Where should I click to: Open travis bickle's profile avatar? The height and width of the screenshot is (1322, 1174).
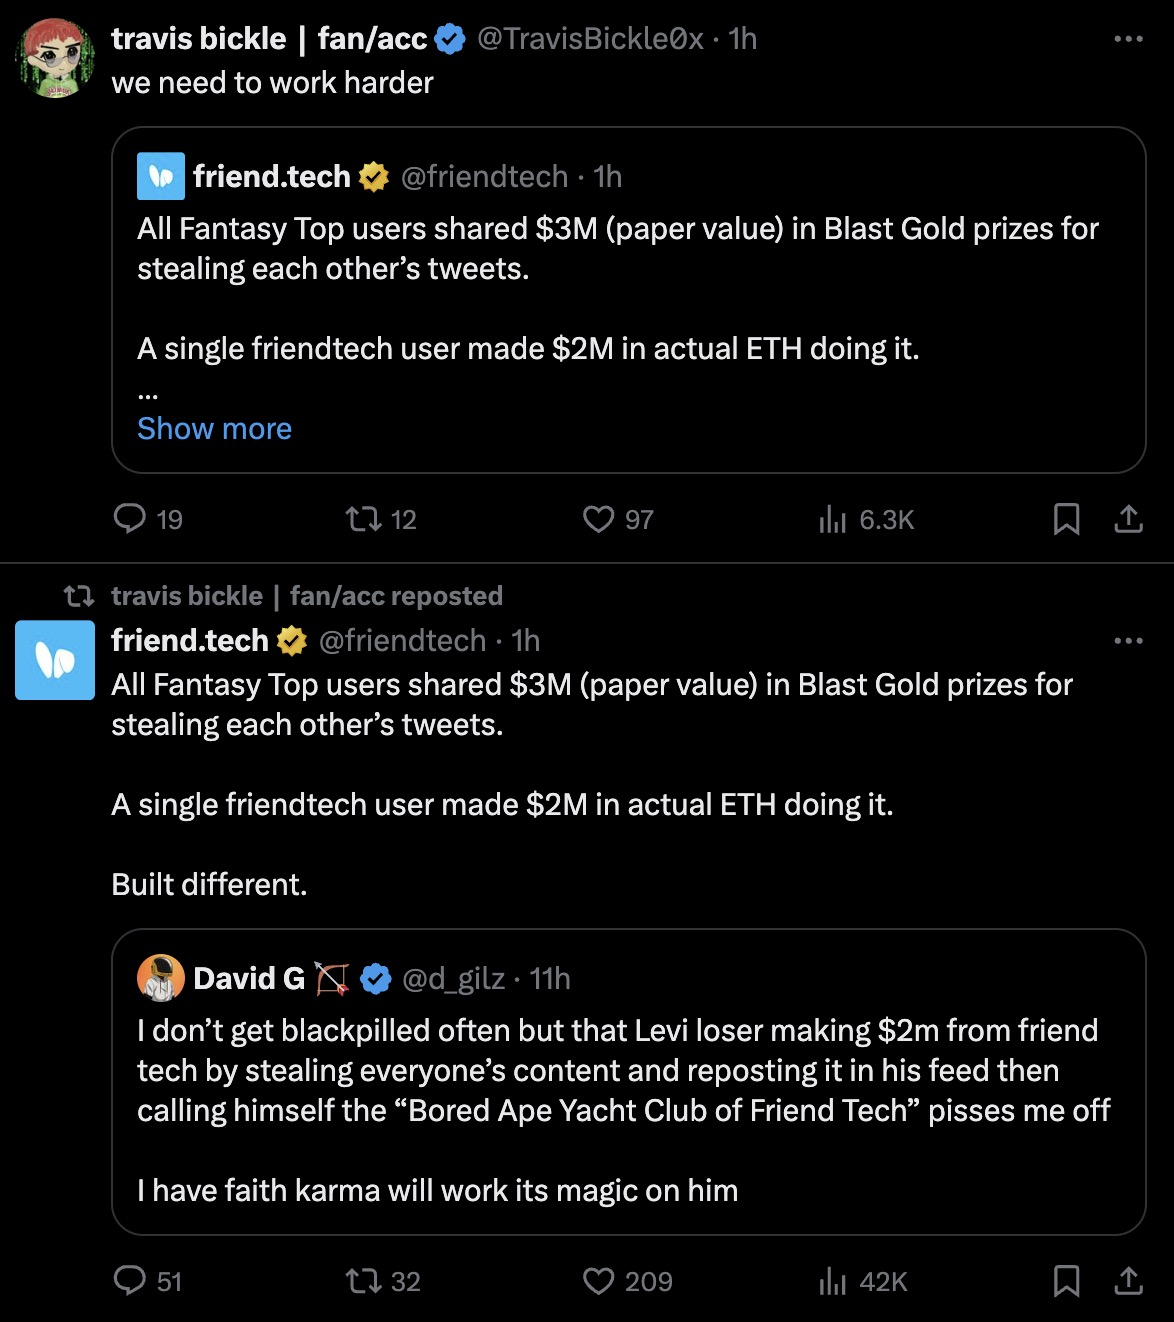click(54, 58)
